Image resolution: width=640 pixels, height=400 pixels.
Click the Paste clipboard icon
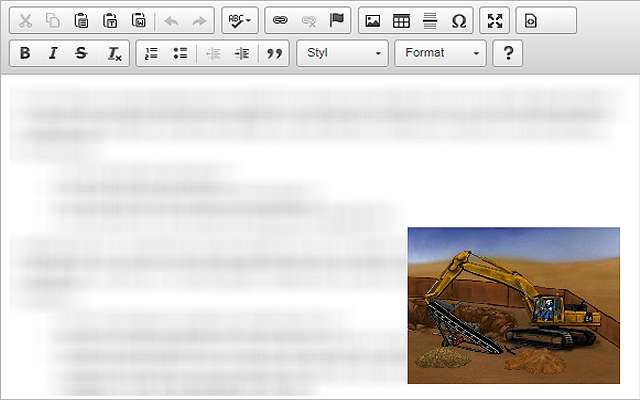pyautogui.click(x=82, y=20)
